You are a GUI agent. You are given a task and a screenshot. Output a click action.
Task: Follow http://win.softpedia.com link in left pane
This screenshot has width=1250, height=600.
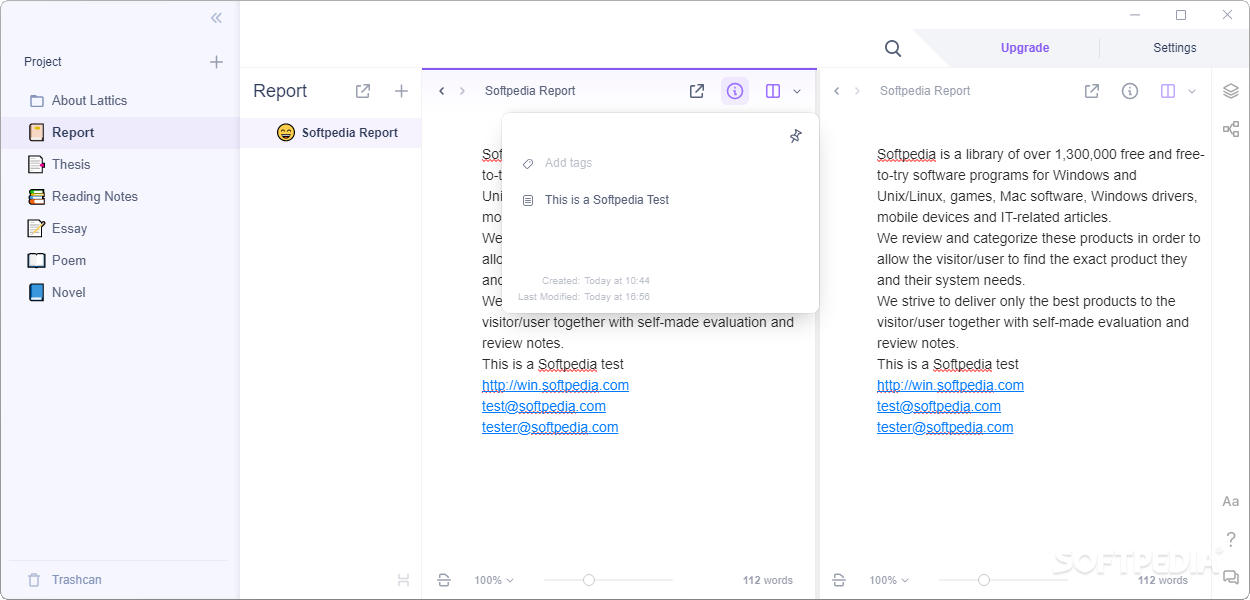pyautogui.click(x=555, y=385)
